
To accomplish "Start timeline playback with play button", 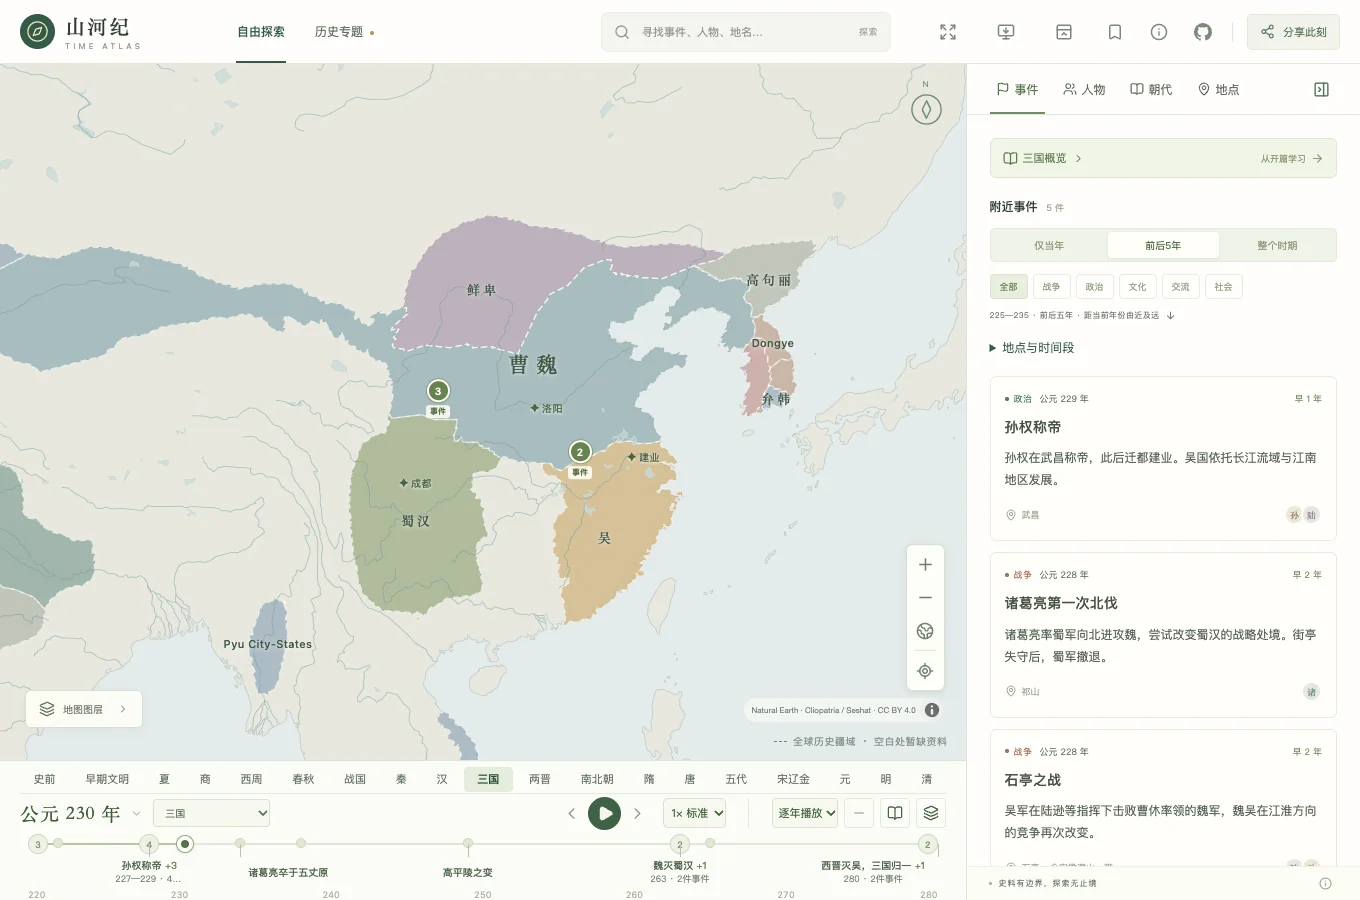I will [x=604, y=813].
